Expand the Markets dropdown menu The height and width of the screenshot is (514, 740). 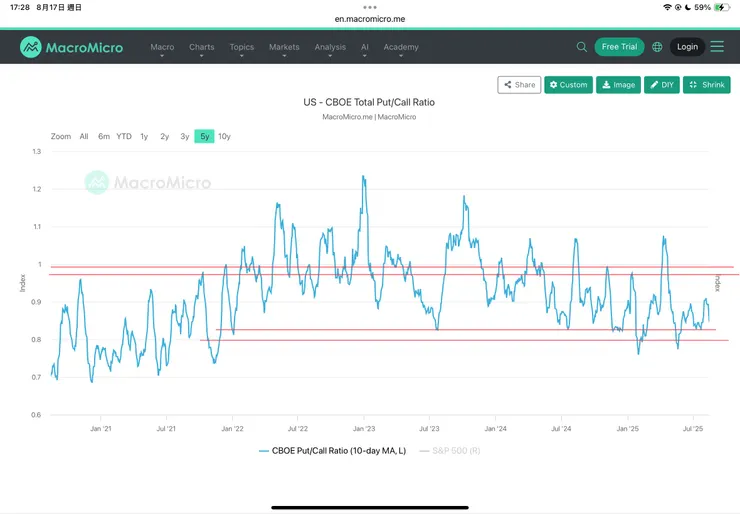point(284,48)
